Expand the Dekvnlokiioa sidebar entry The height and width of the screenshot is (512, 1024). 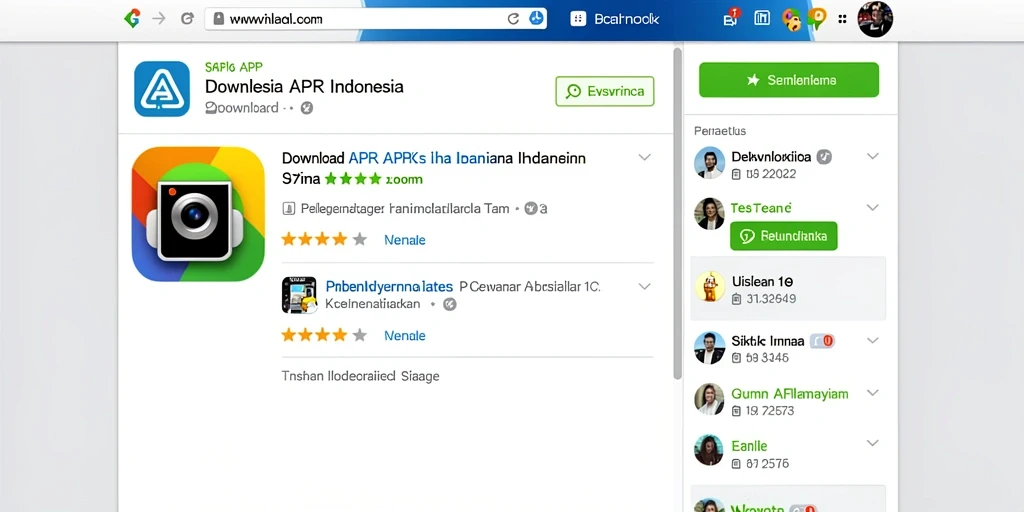tap(872, 156)
